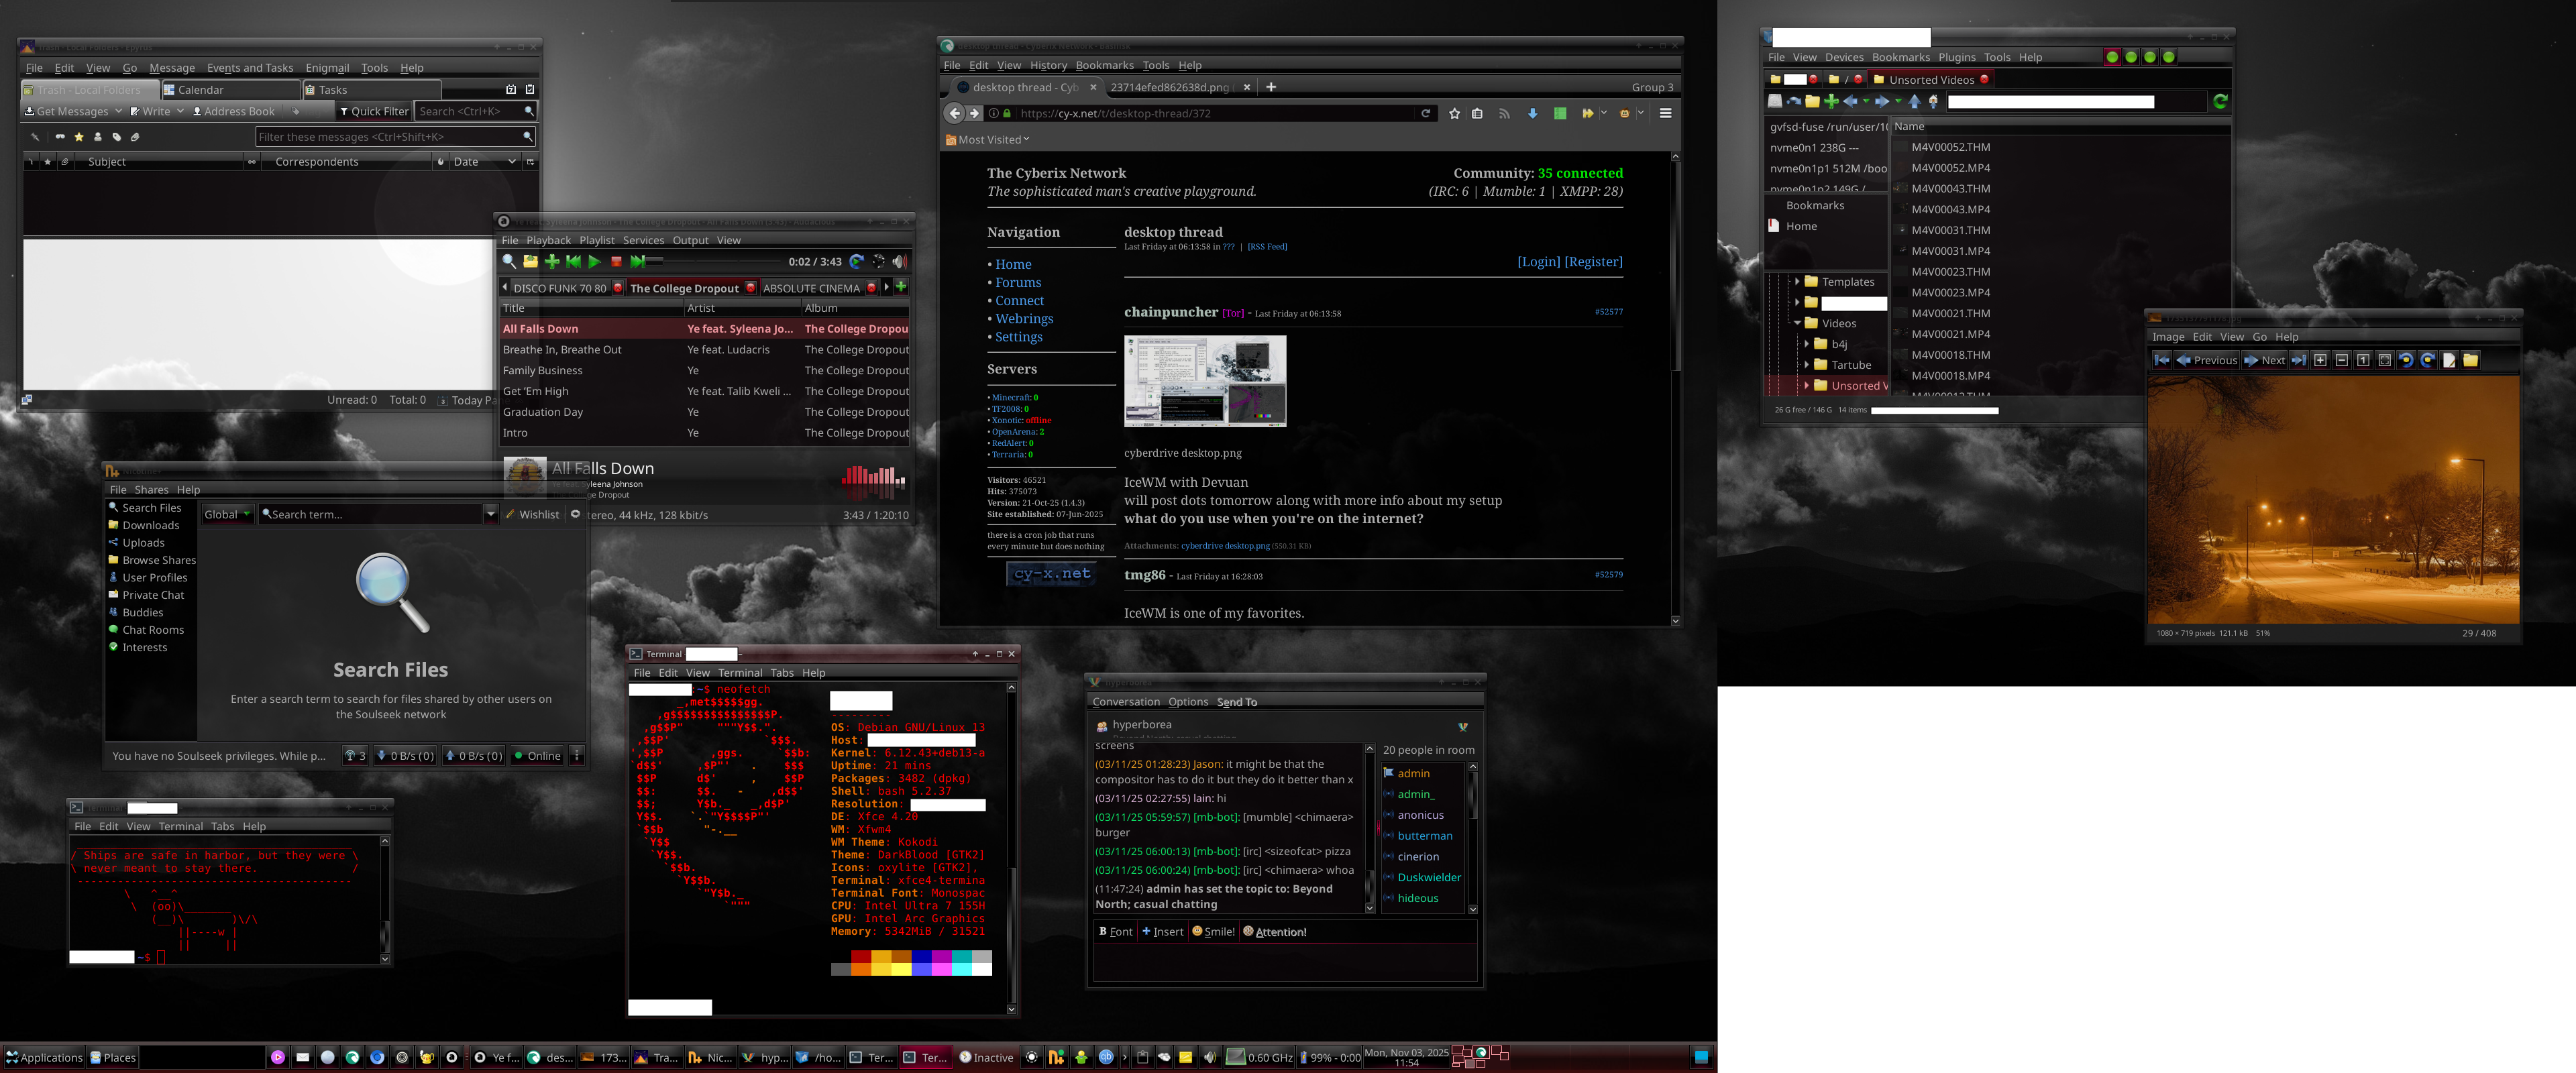Toggle repeat mode in Audacious
This screenshot has width=2576, height=1073.
(x=856, y=262)
